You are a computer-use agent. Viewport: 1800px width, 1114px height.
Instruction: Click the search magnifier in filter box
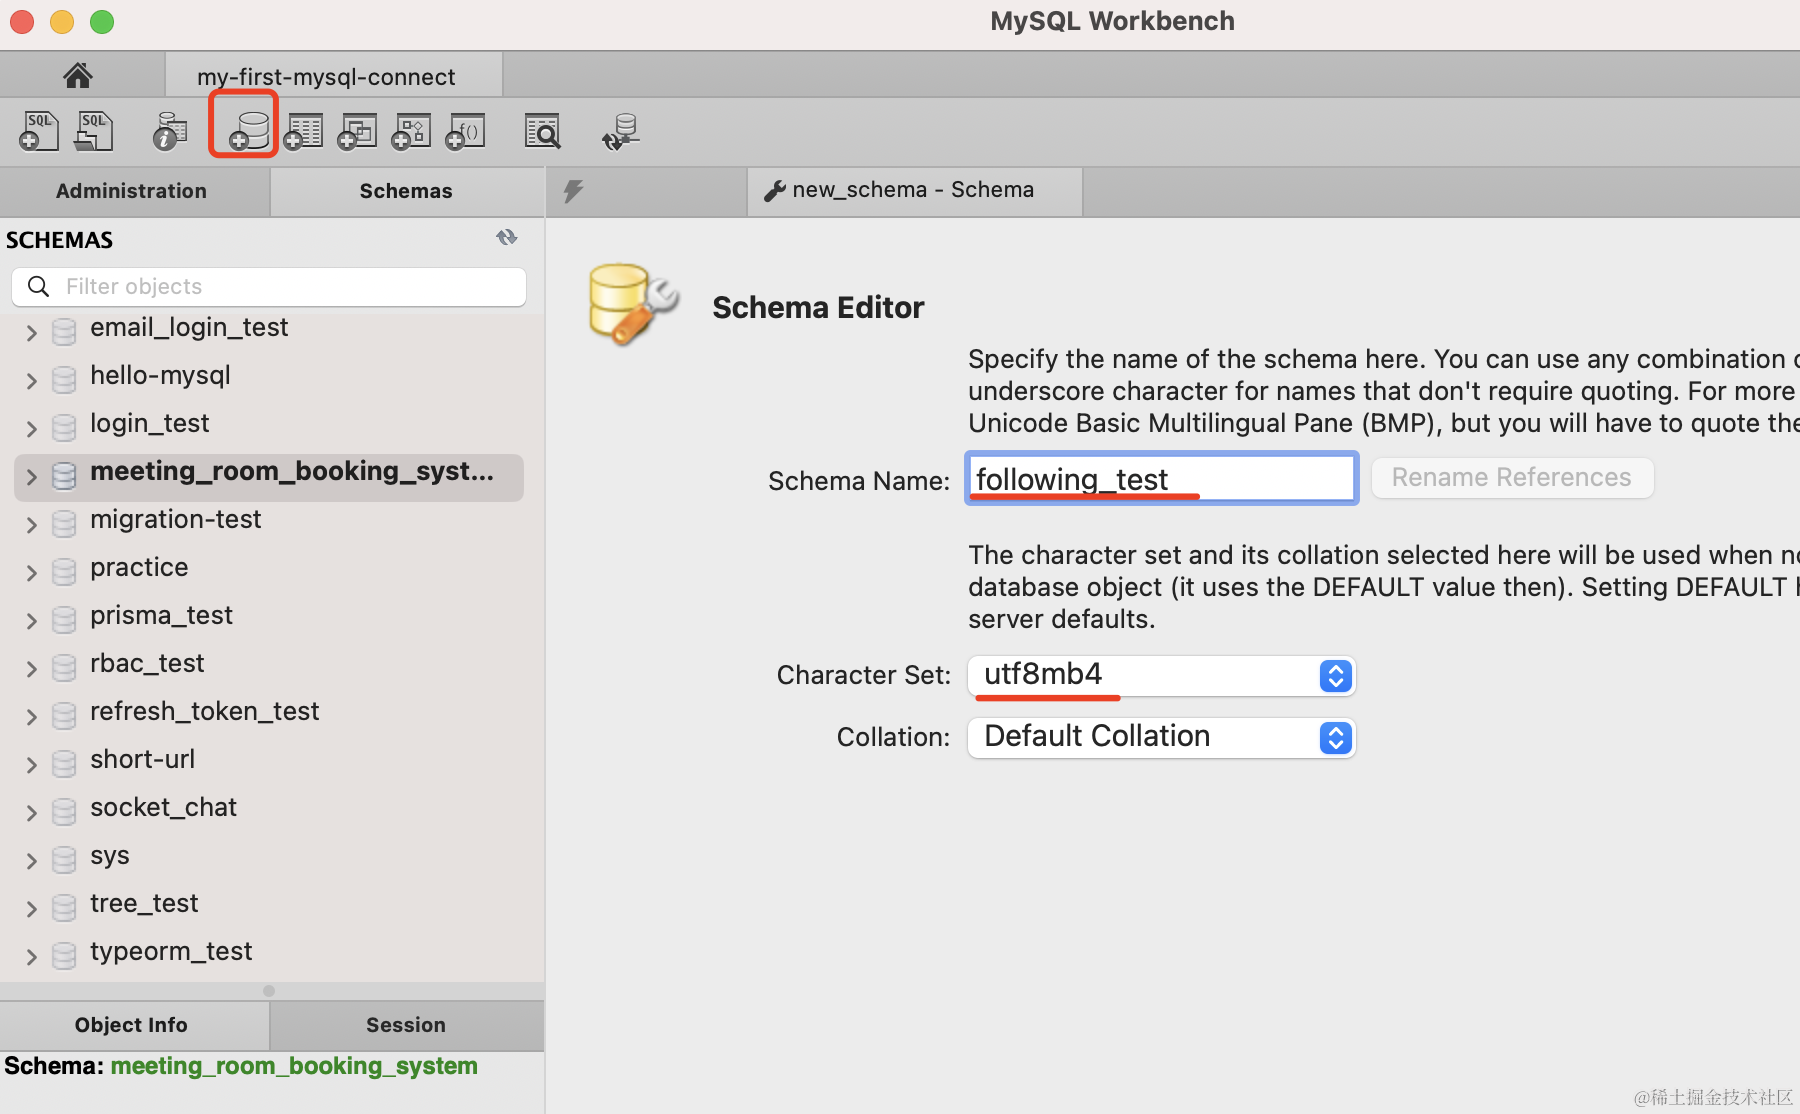tap(38, 287)
